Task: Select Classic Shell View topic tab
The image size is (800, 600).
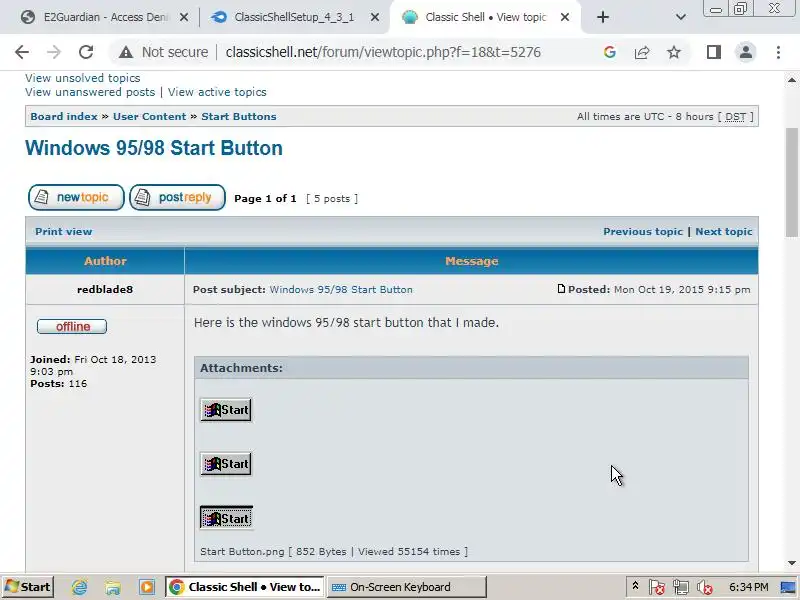Action: (485, 17)
